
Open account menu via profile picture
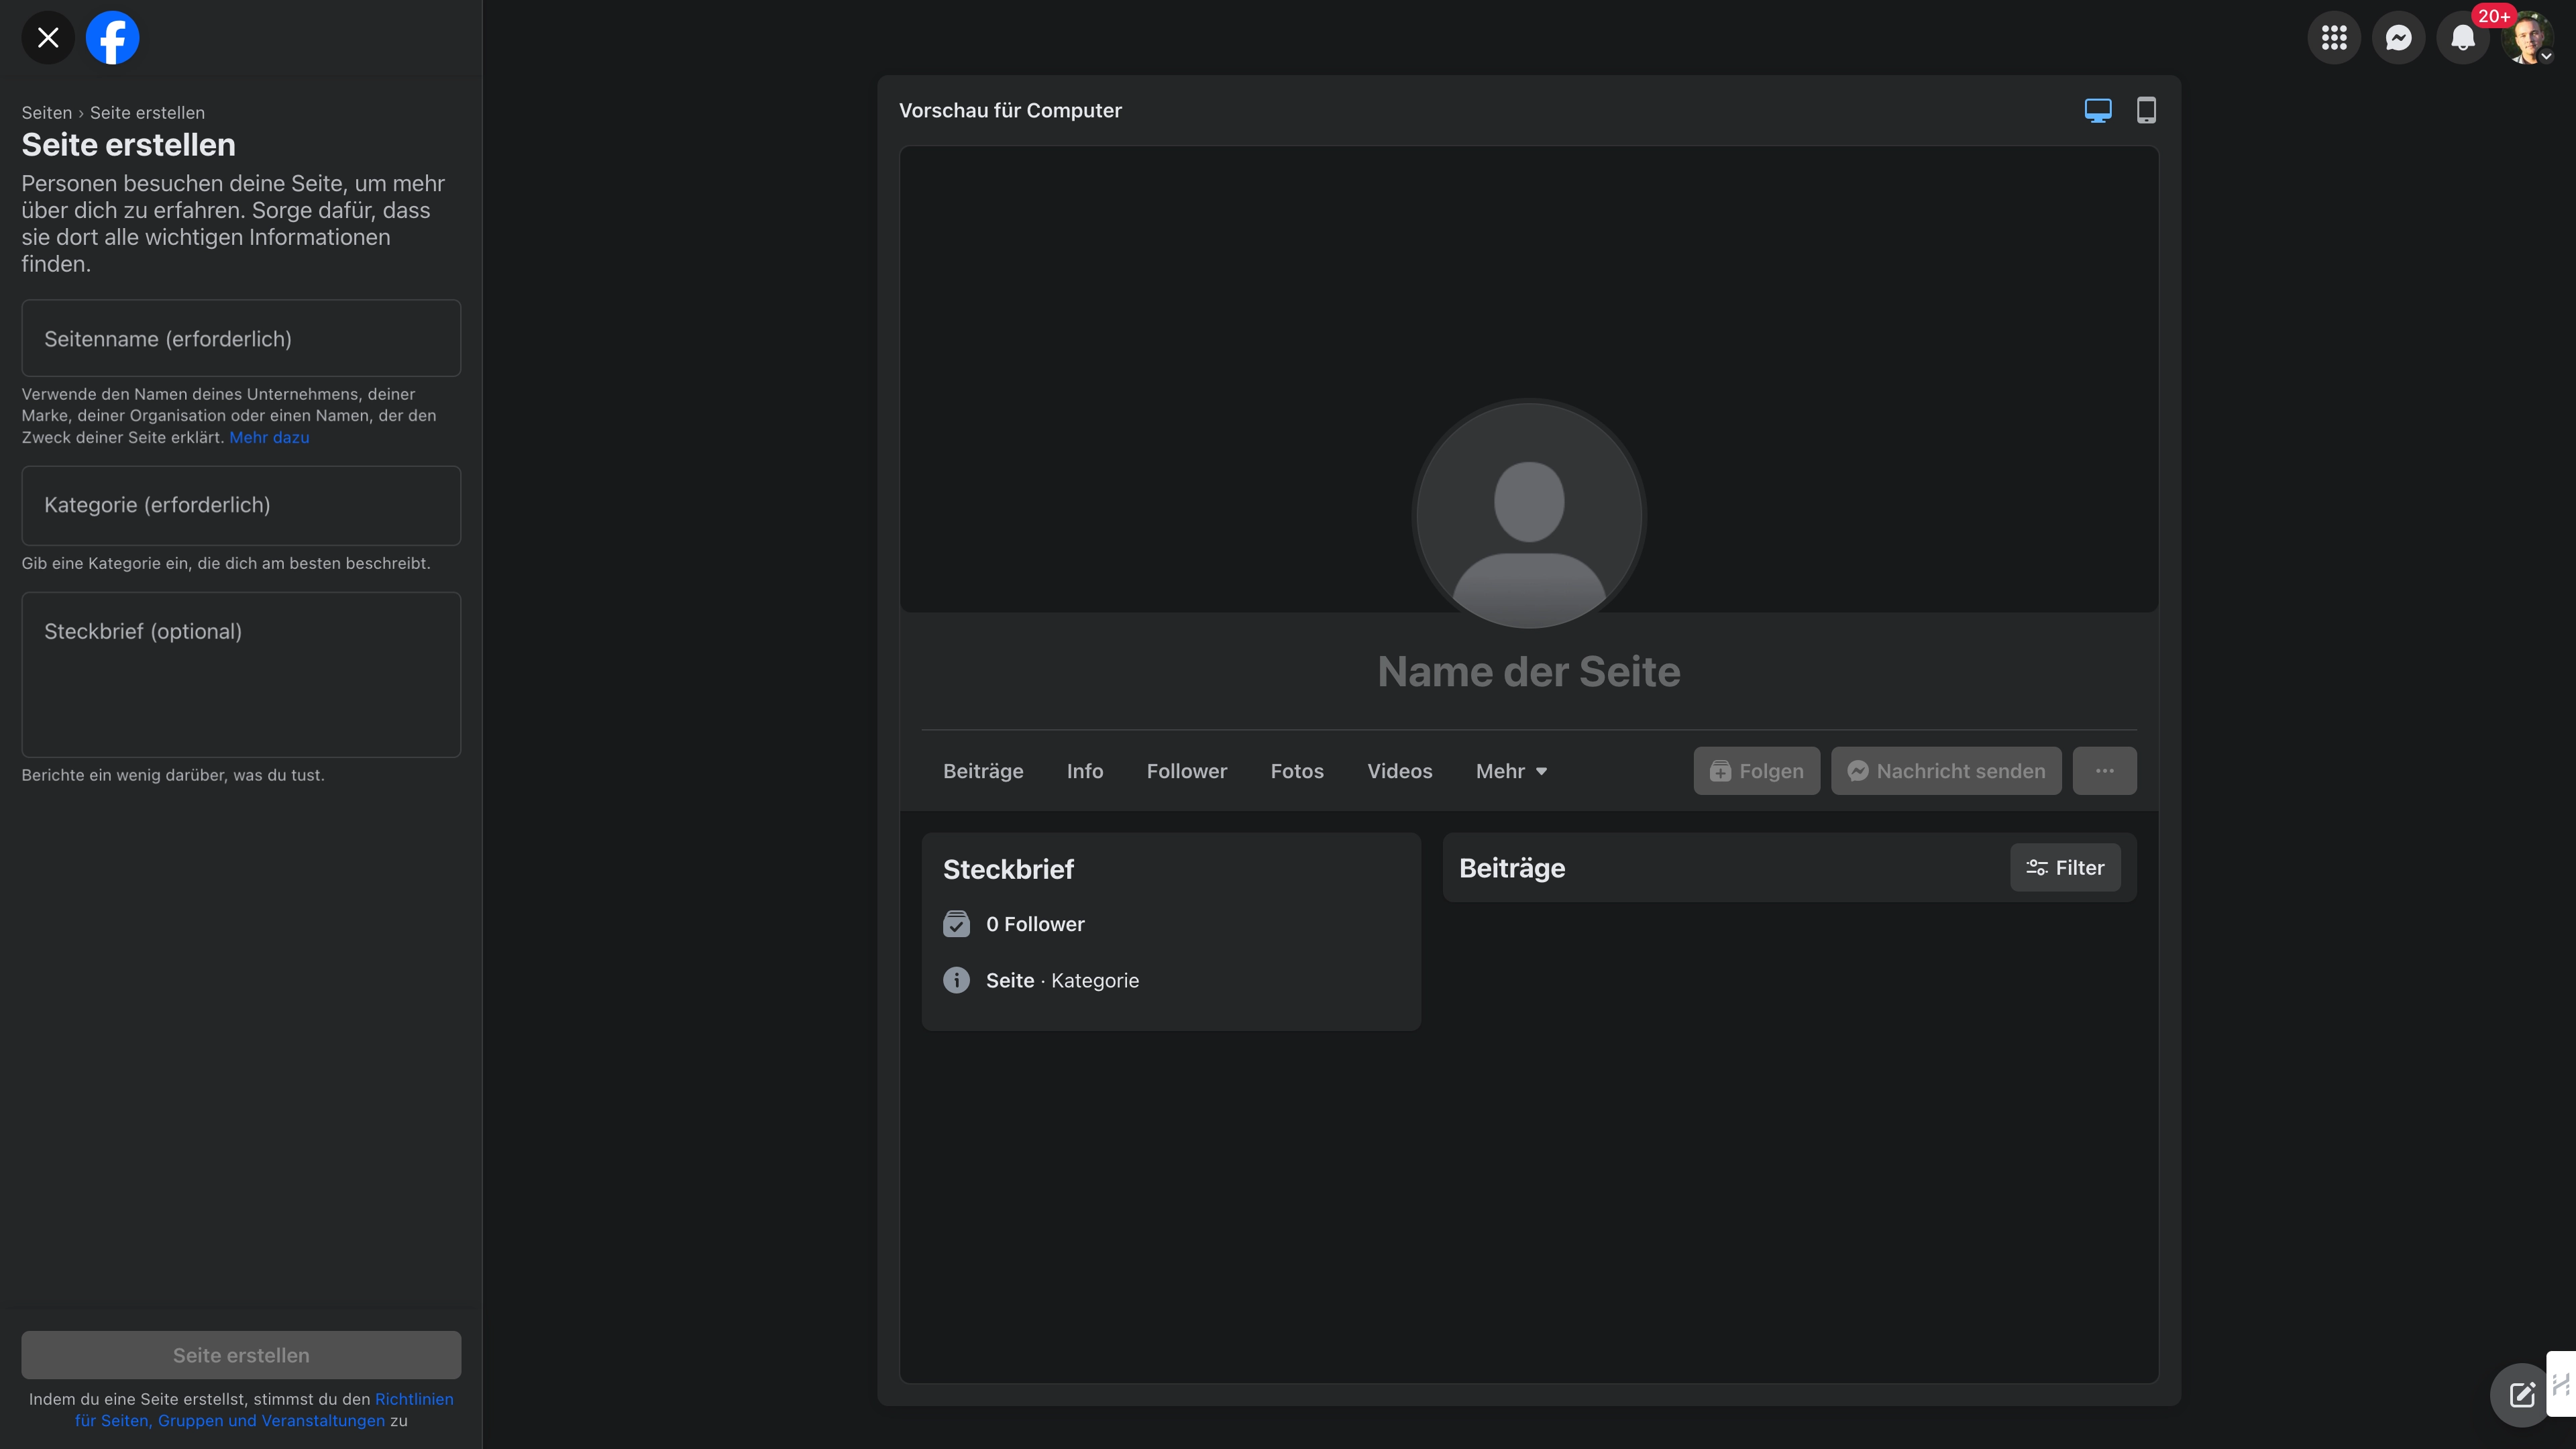coord(2527,38)
